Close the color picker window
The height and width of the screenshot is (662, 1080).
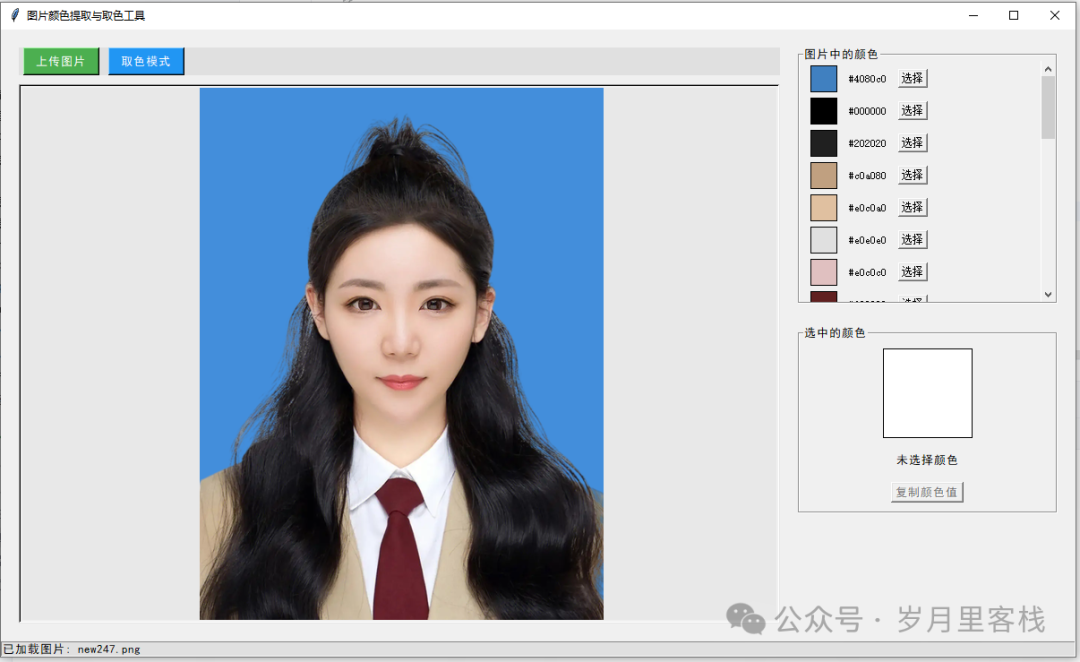(x=1055, y=15)
